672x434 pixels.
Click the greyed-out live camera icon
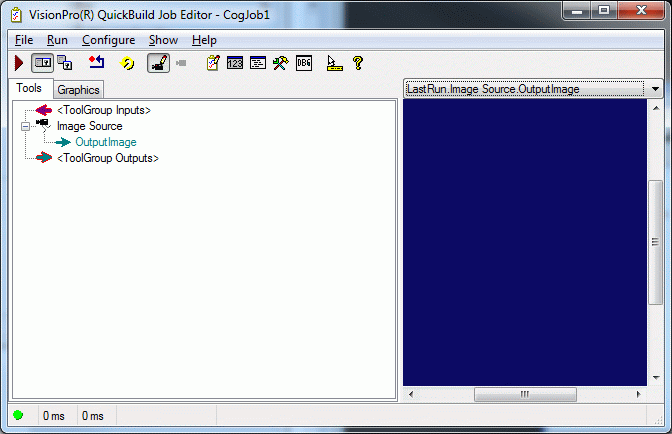point(181,63)
